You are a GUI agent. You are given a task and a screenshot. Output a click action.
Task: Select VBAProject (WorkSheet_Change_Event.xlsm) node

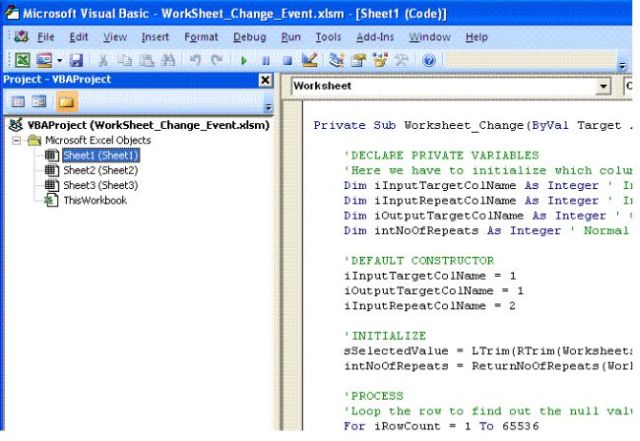click(149, 125)
